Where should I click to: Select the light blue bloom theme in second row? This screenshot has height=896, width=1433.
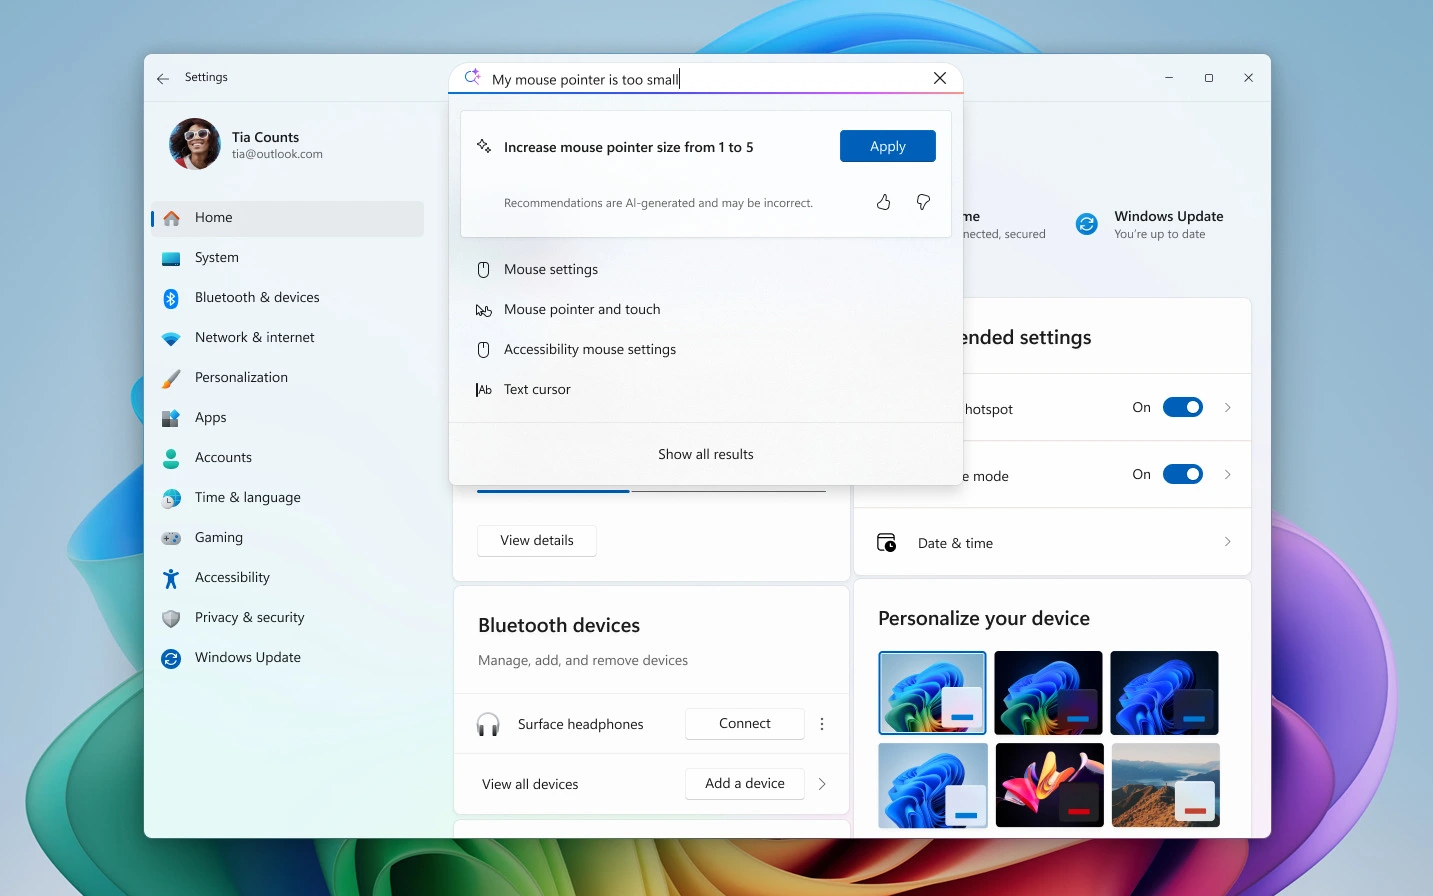(x=933, y=785)
